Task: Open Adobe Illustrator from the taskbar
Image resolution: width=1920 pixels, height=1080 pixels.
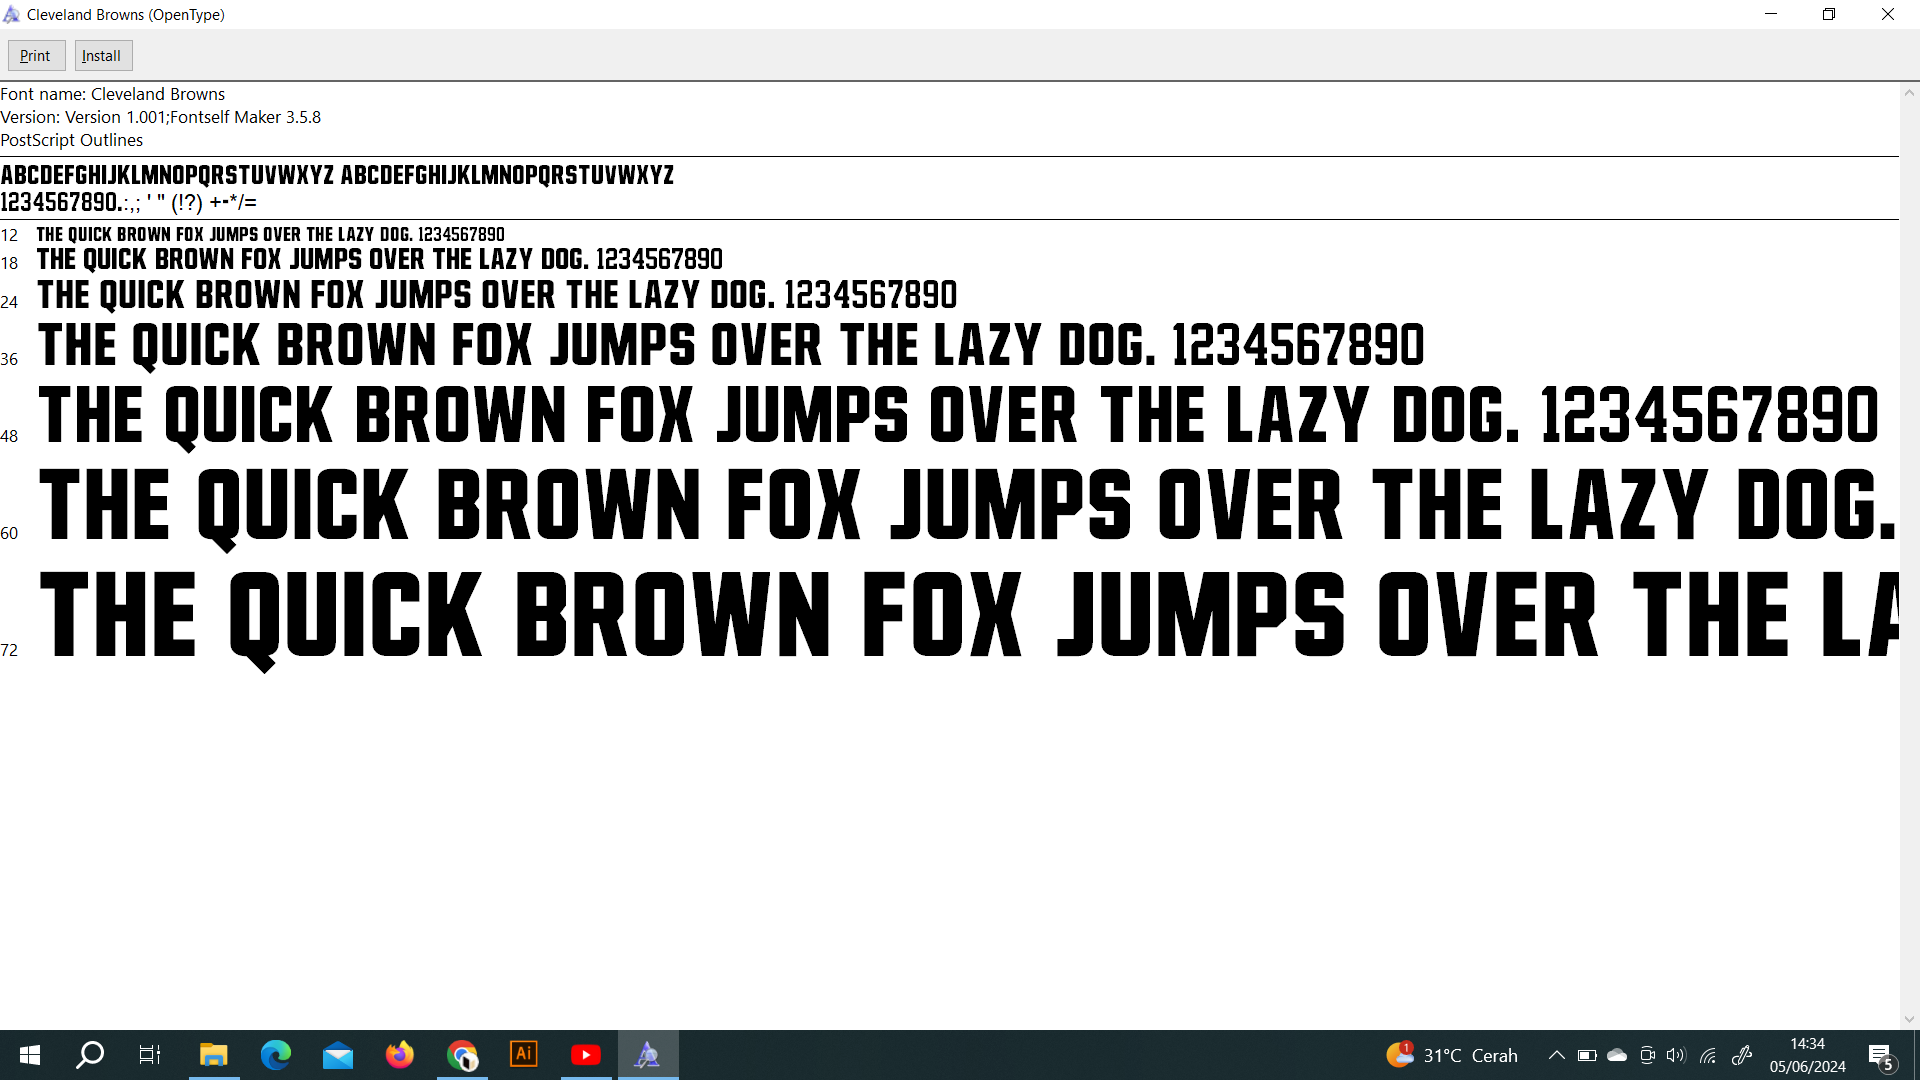Action: coord(524,1055)
